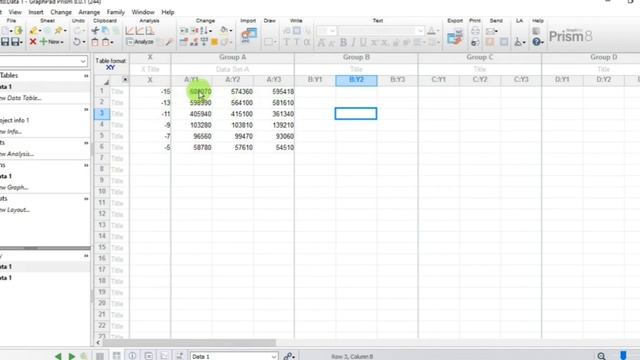Click the sort rows icon in Change group

click(x=204, y=31)
